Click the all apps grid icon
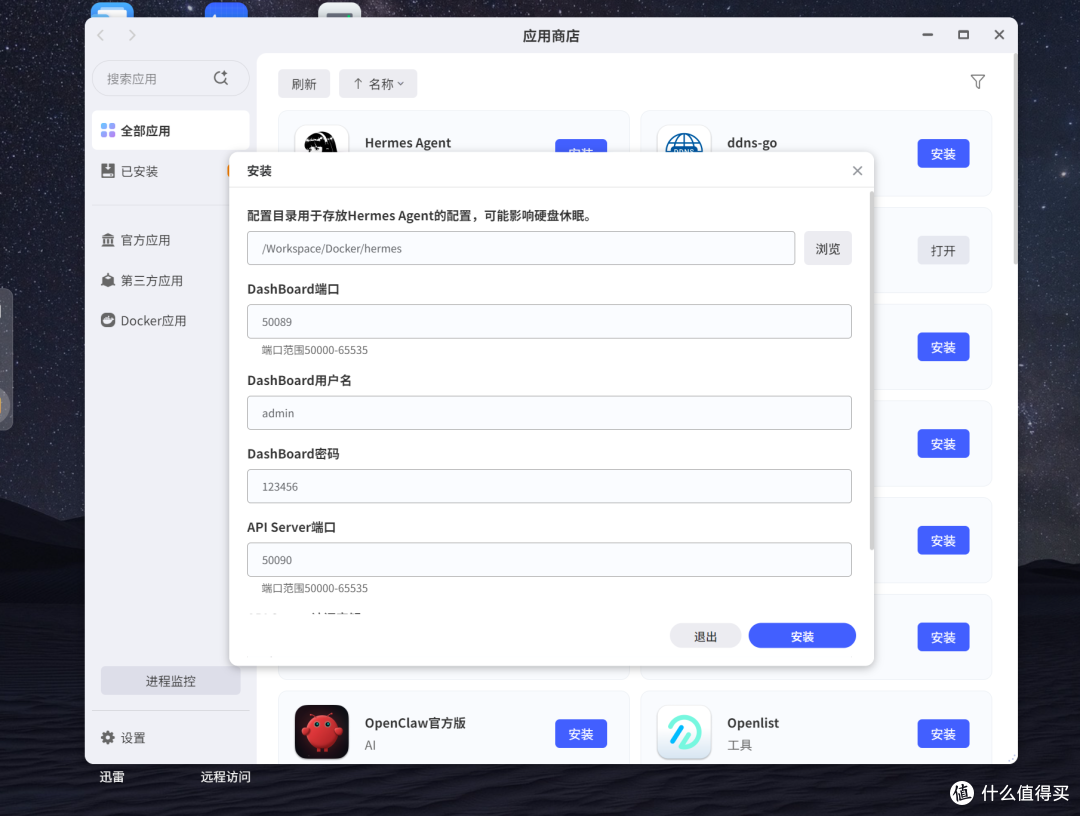The image size is (1080, 816). [108, 130]
